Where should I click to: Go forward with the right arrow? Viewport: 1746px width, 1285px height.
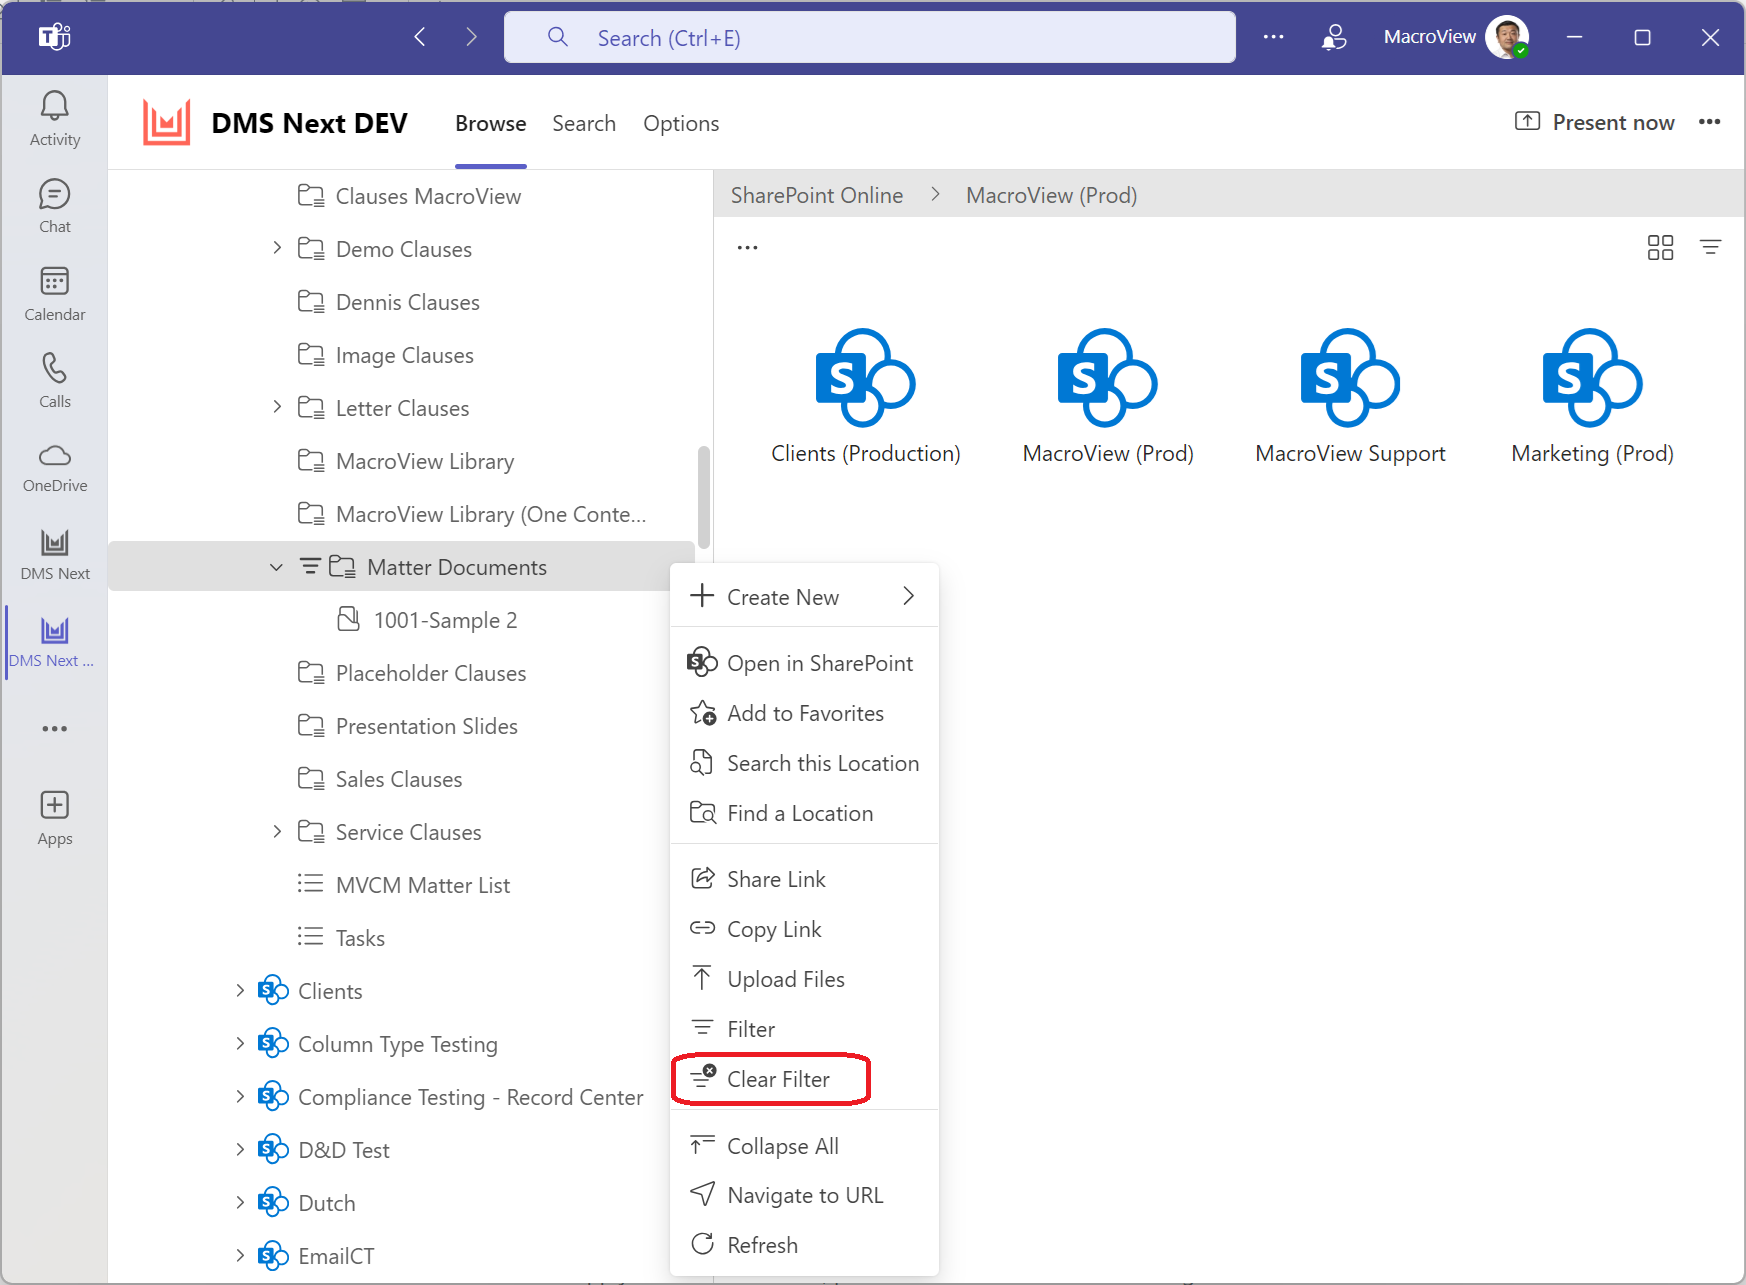pyautogui.click(x=471, y=38)
